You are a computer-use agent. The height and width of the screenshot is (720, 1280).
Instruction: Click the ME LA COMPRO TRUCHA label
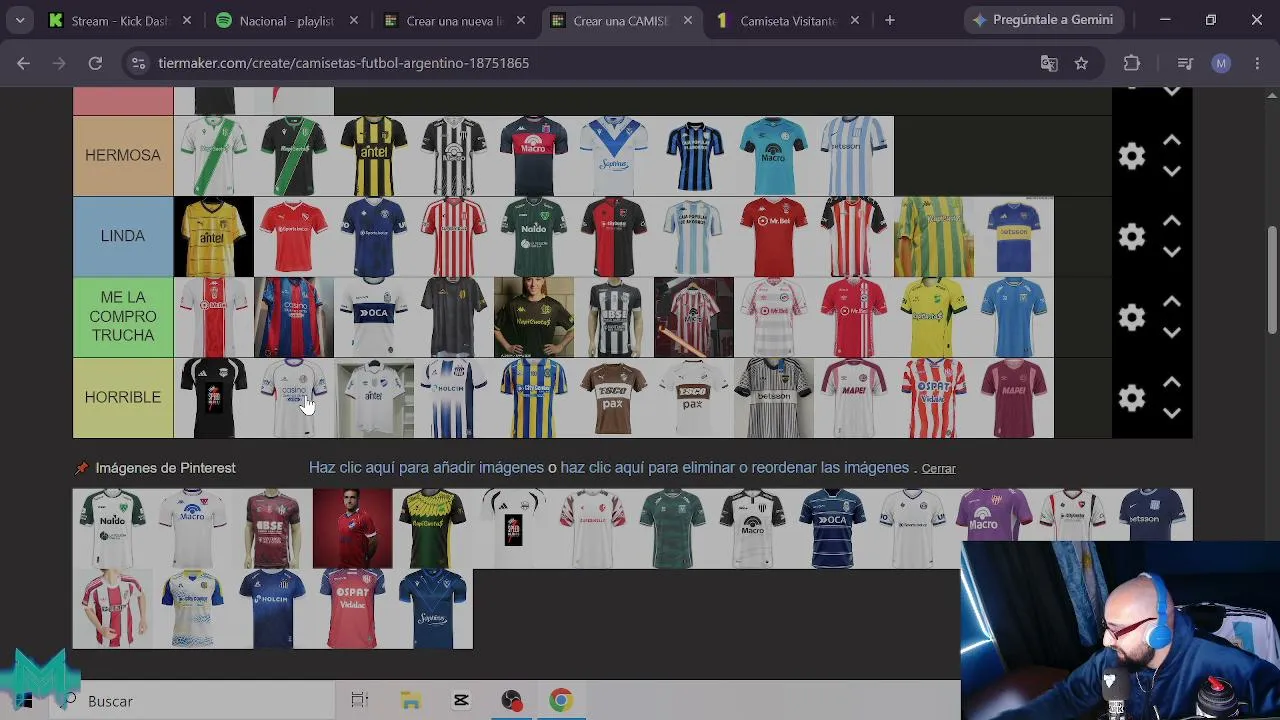[x=123, y=317]
